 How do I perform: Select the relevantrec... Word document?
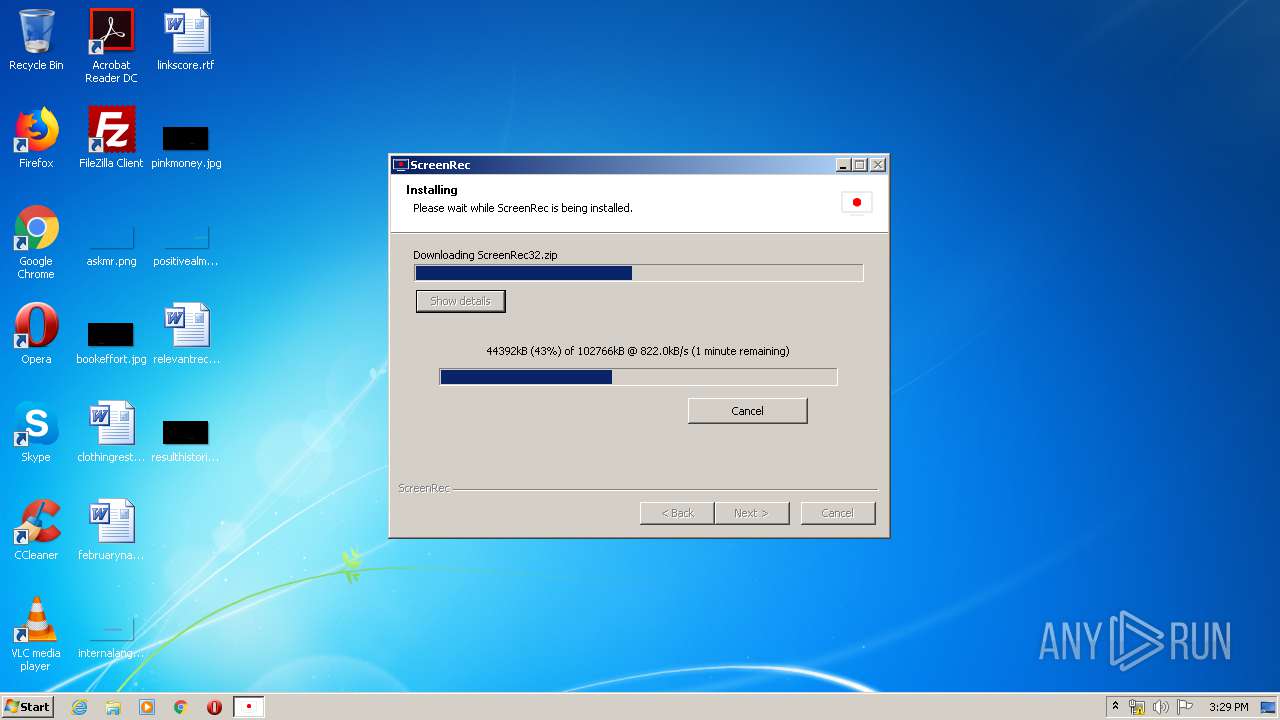(x=186, y=334)
